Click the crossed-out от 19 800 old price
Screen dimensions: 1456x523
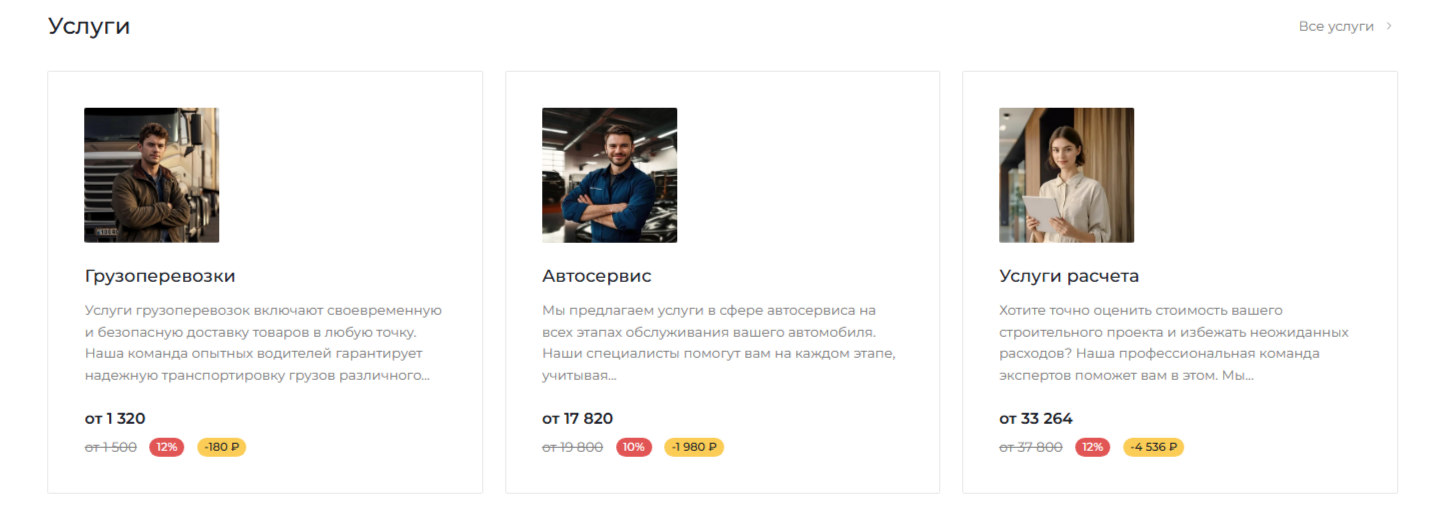click(x=573, y=447)
